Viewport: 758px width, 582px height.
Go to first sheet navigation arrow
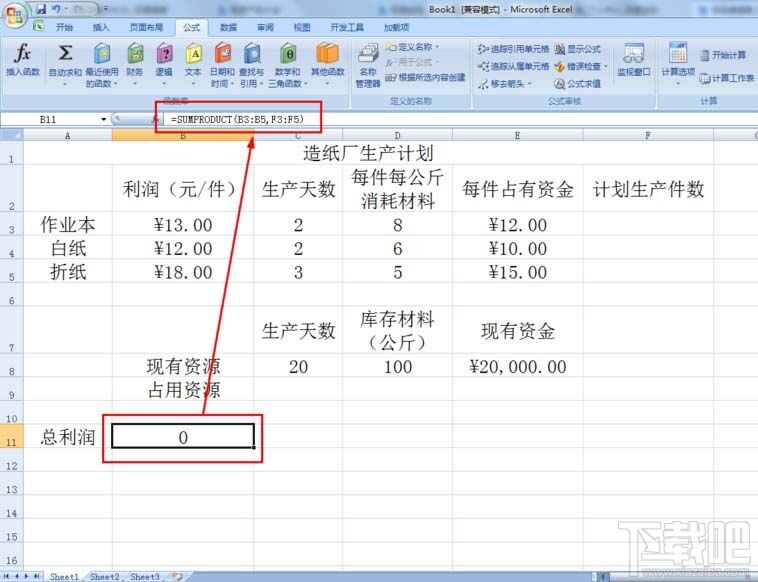(x=7, y=576)
